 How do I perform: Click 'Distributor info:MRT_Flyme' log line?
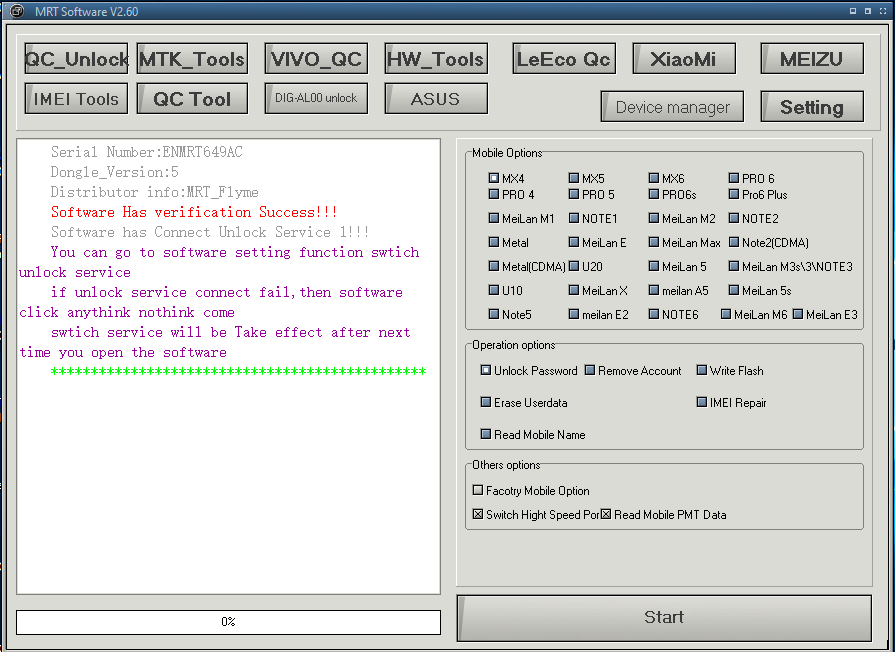pos(155,192)
